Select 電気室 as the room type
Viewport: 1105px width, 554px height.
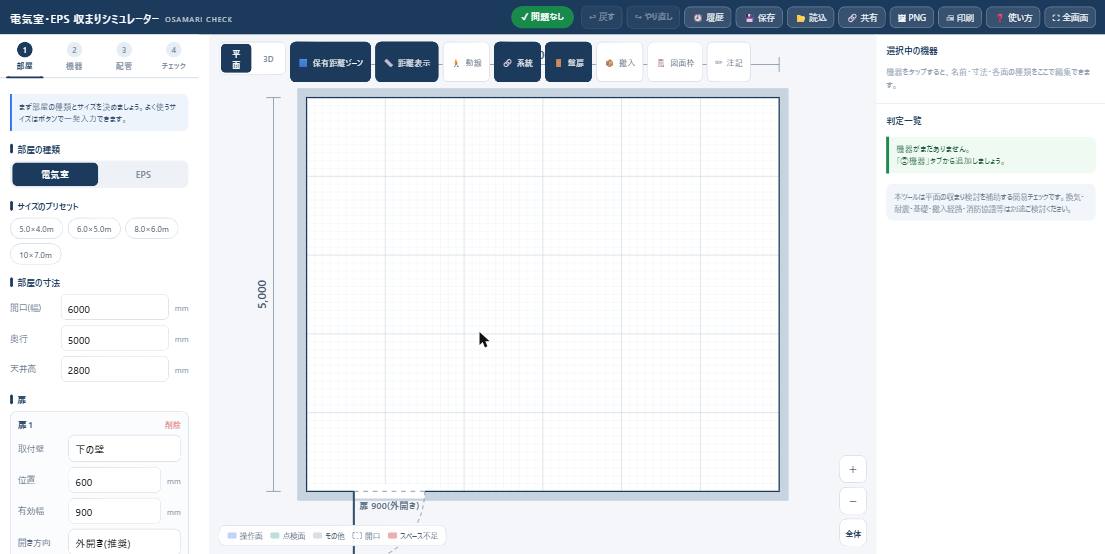(55, 174)
